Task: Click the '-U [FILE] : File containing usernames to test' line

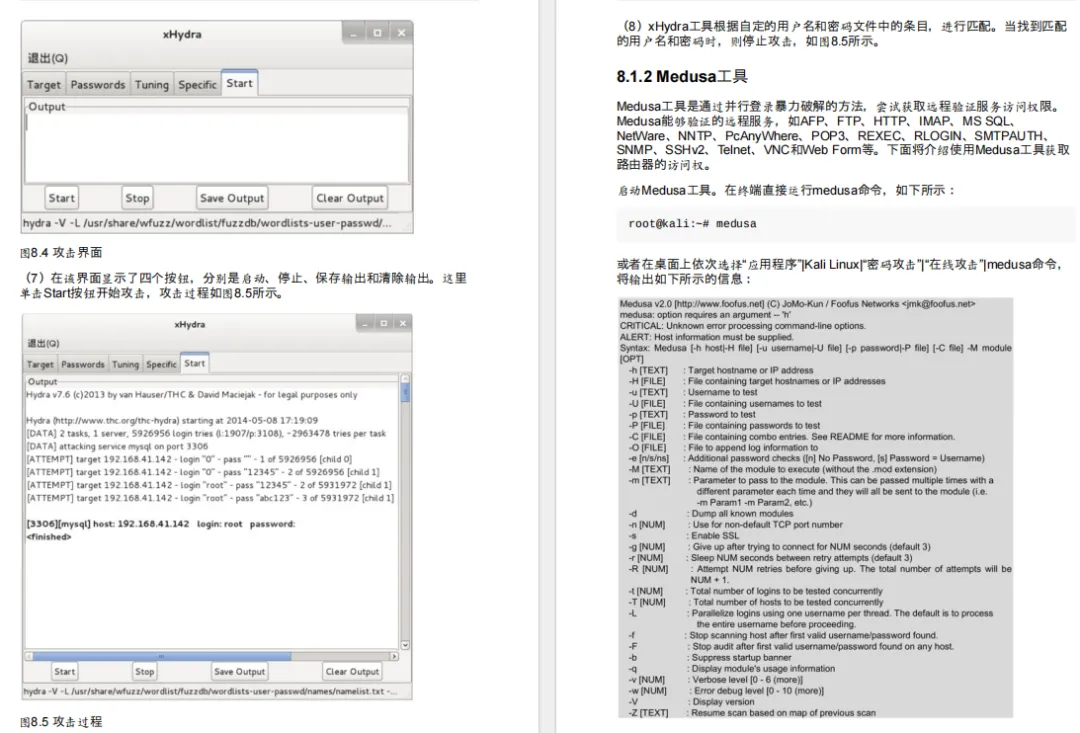Action: tap(725, 404)
